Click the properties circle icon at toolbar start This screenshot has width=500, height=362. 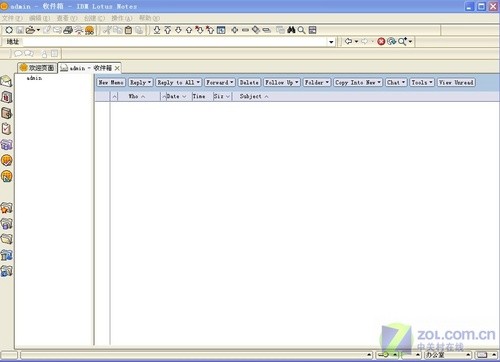[x=9, y=30]
